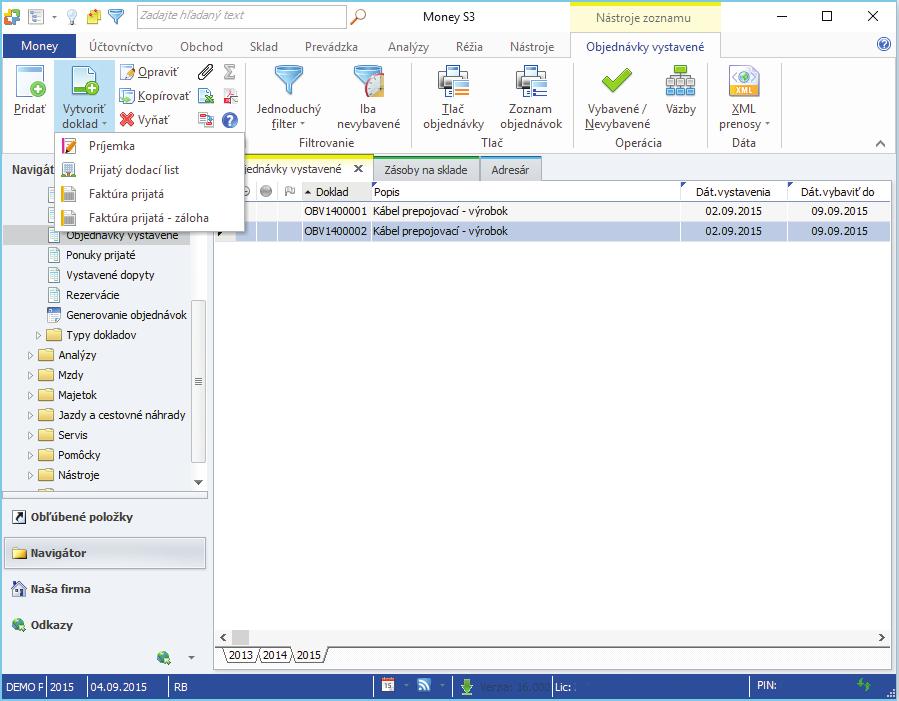The image size is (899, 701).
Task: Close the Objednávky vystavené tab
Action: (x=358, y=169)
